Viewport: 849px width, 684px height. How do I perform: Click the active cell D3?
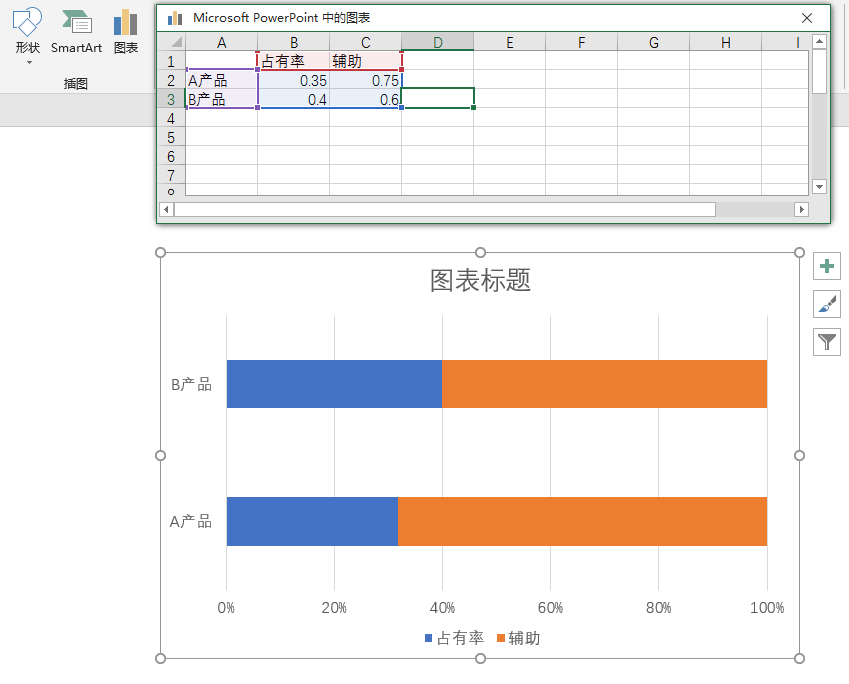click(x=437, y=98)
